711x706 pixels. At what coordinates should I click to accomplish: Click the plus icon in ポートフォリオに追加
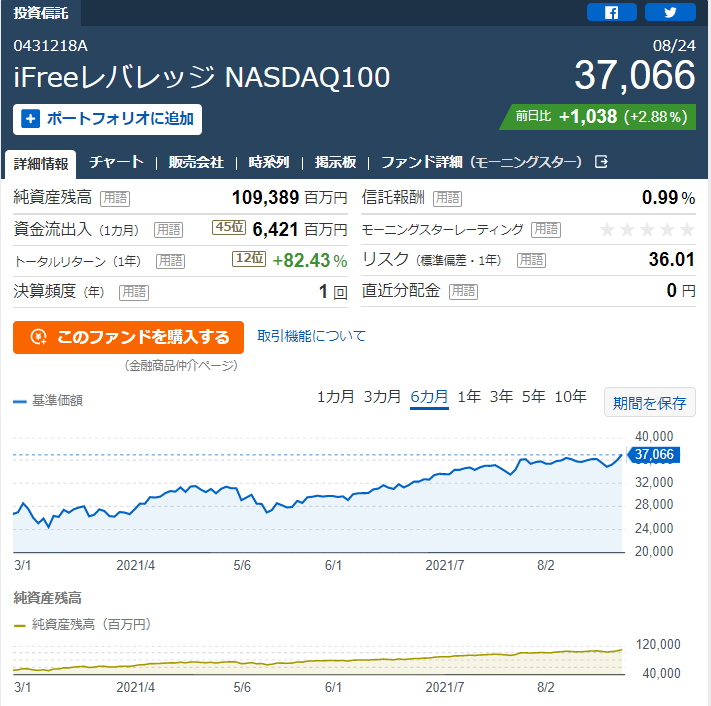pyautogui.click(x=30, y=119)
